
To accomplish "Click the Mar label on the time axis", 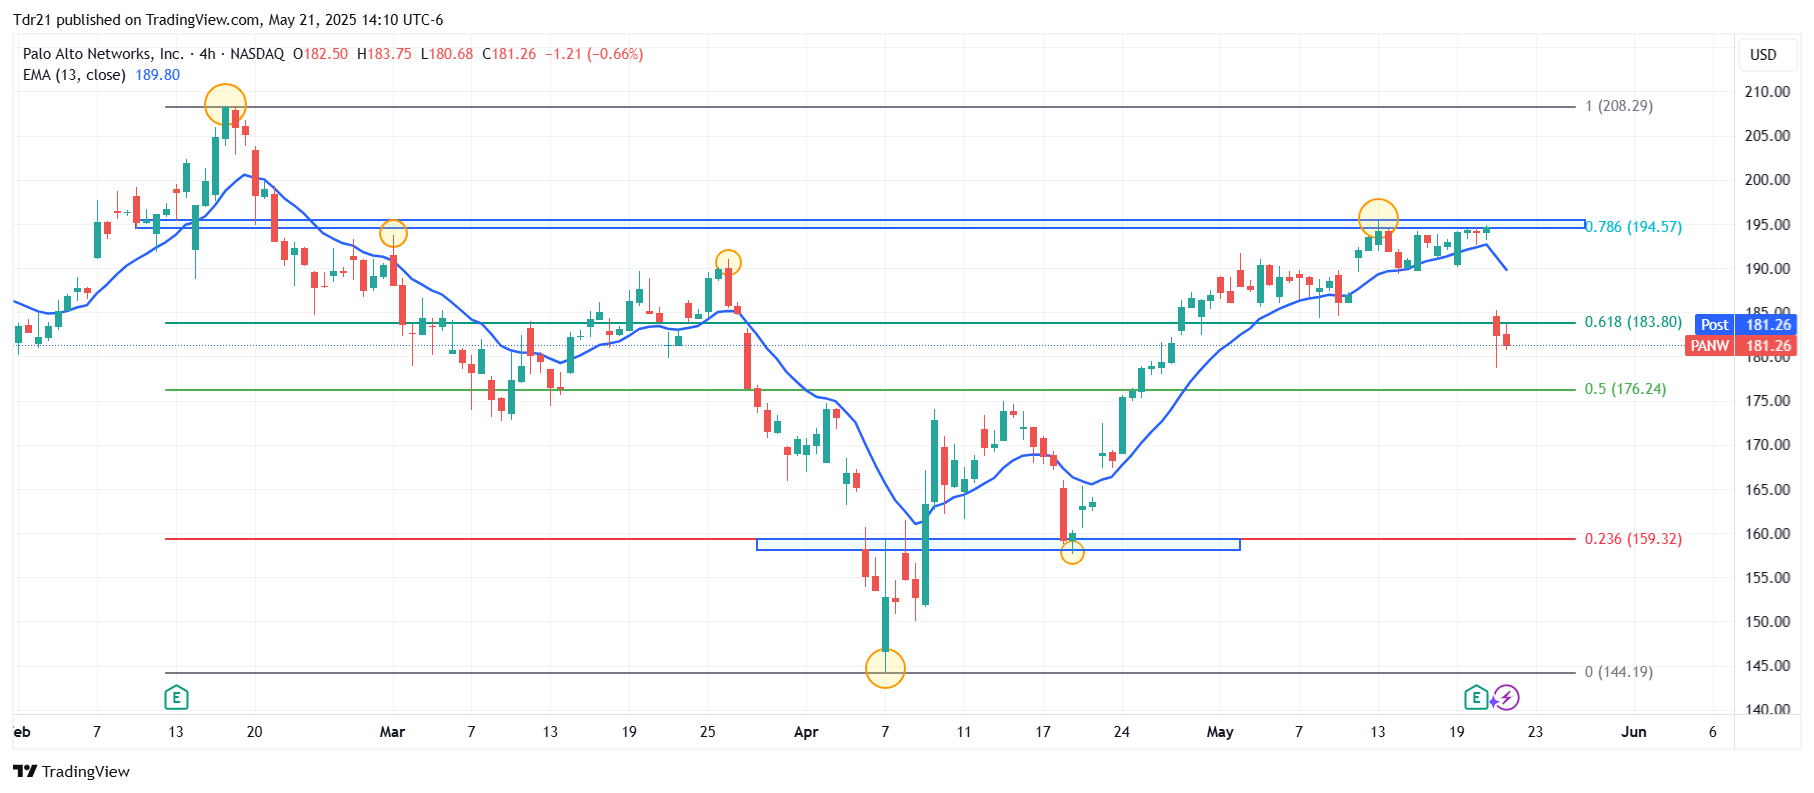I will click(x=393, y=732).
